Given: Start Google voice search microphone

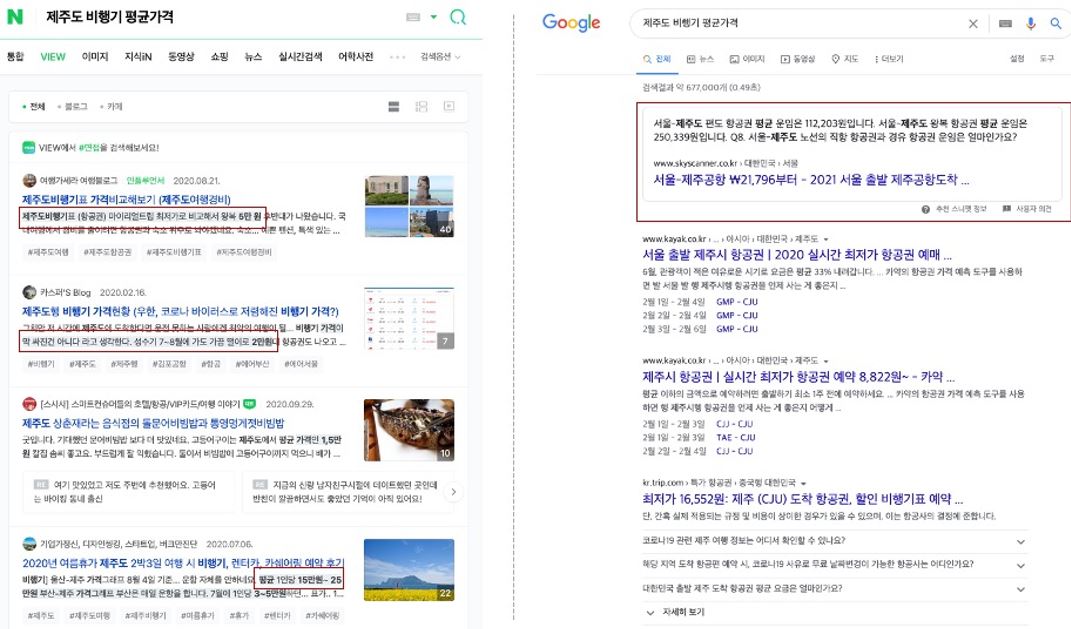Looking at the screenshot, I should [1031, 24].
